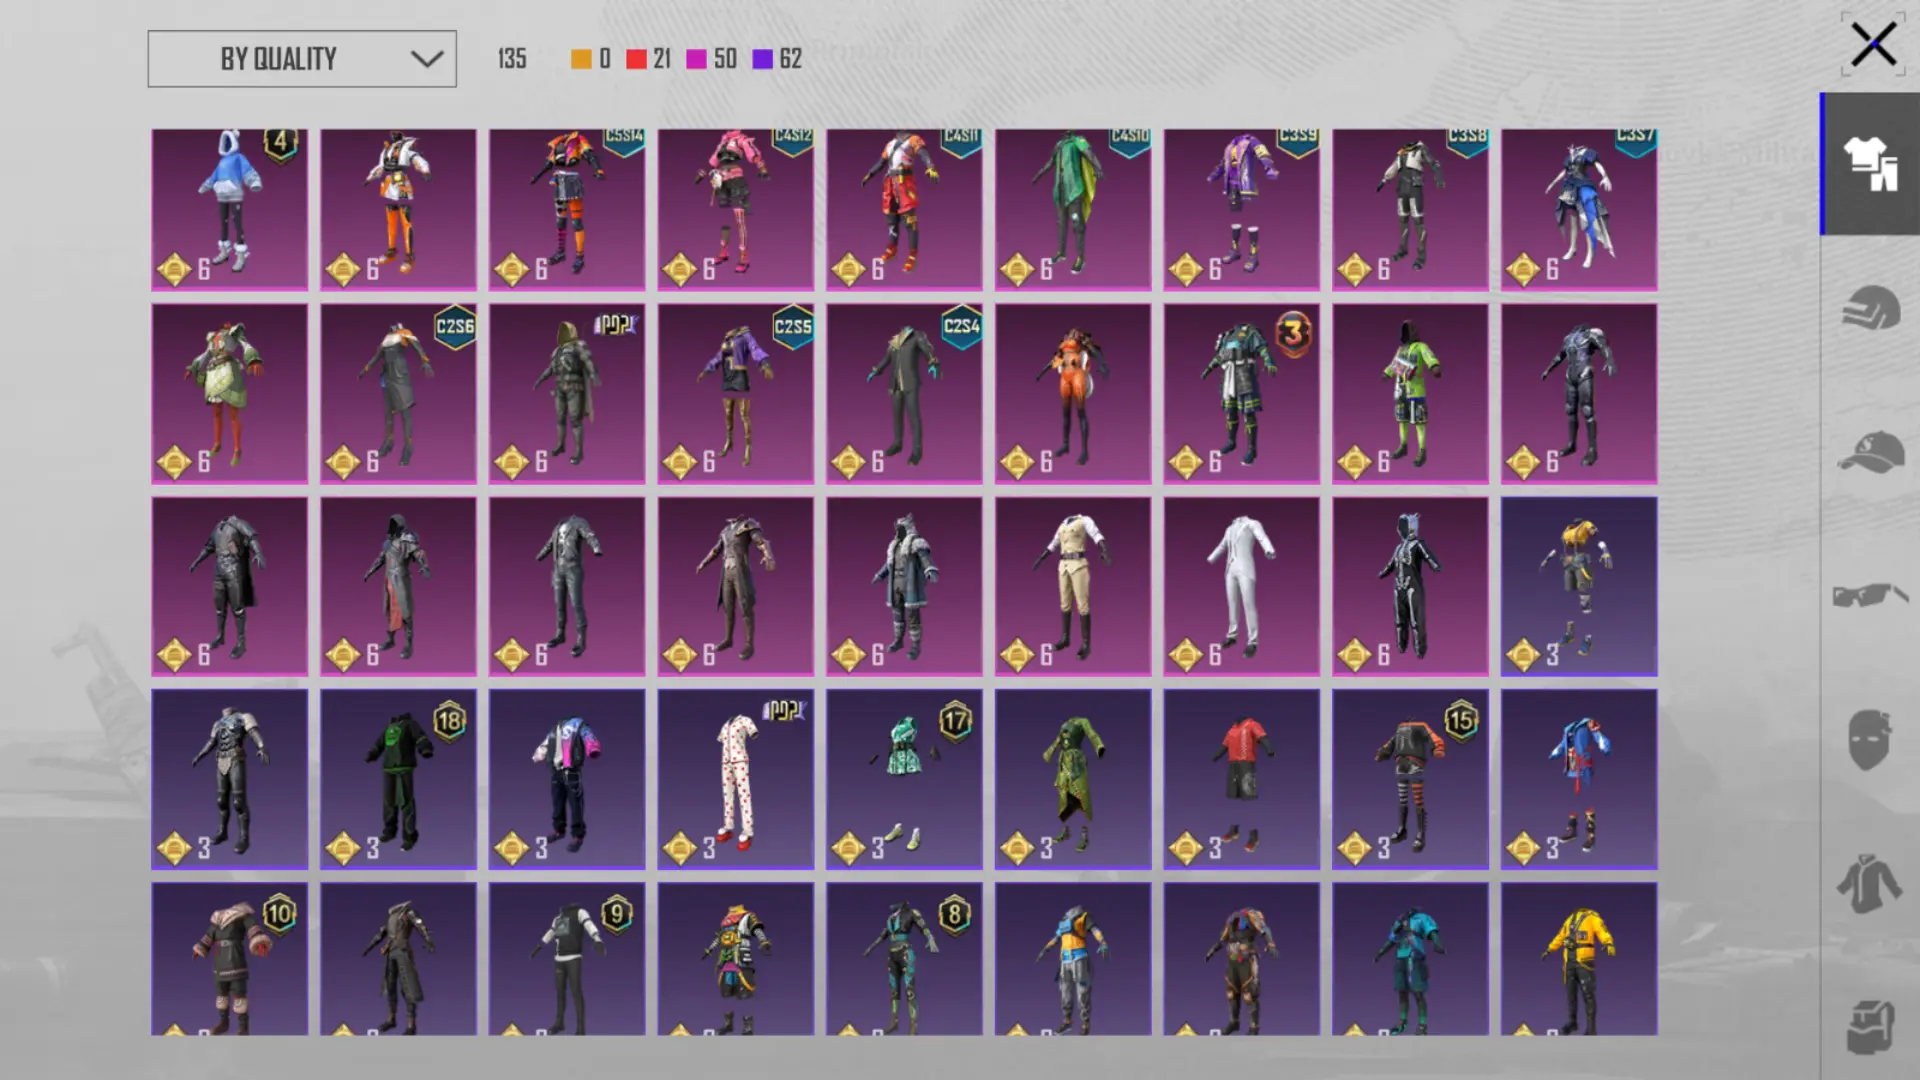
Task: Open the backpack category icon
Action: tap(1870, 1026)
